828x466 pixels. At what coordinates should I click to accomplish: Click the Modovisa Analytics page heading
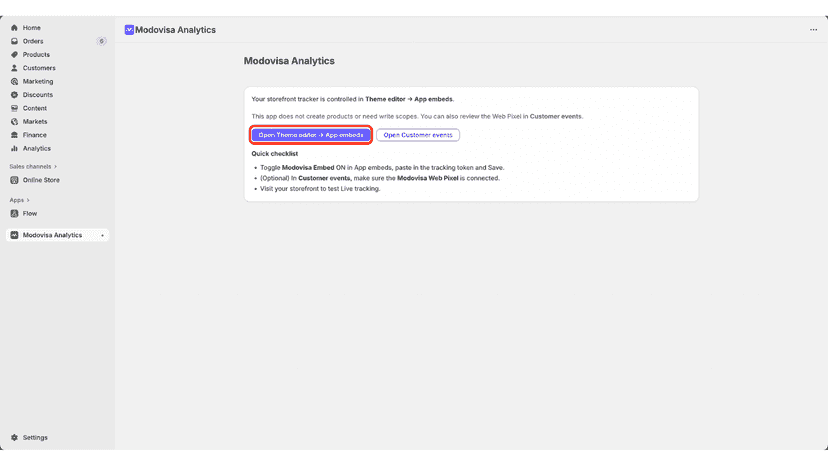pos(289,61)
